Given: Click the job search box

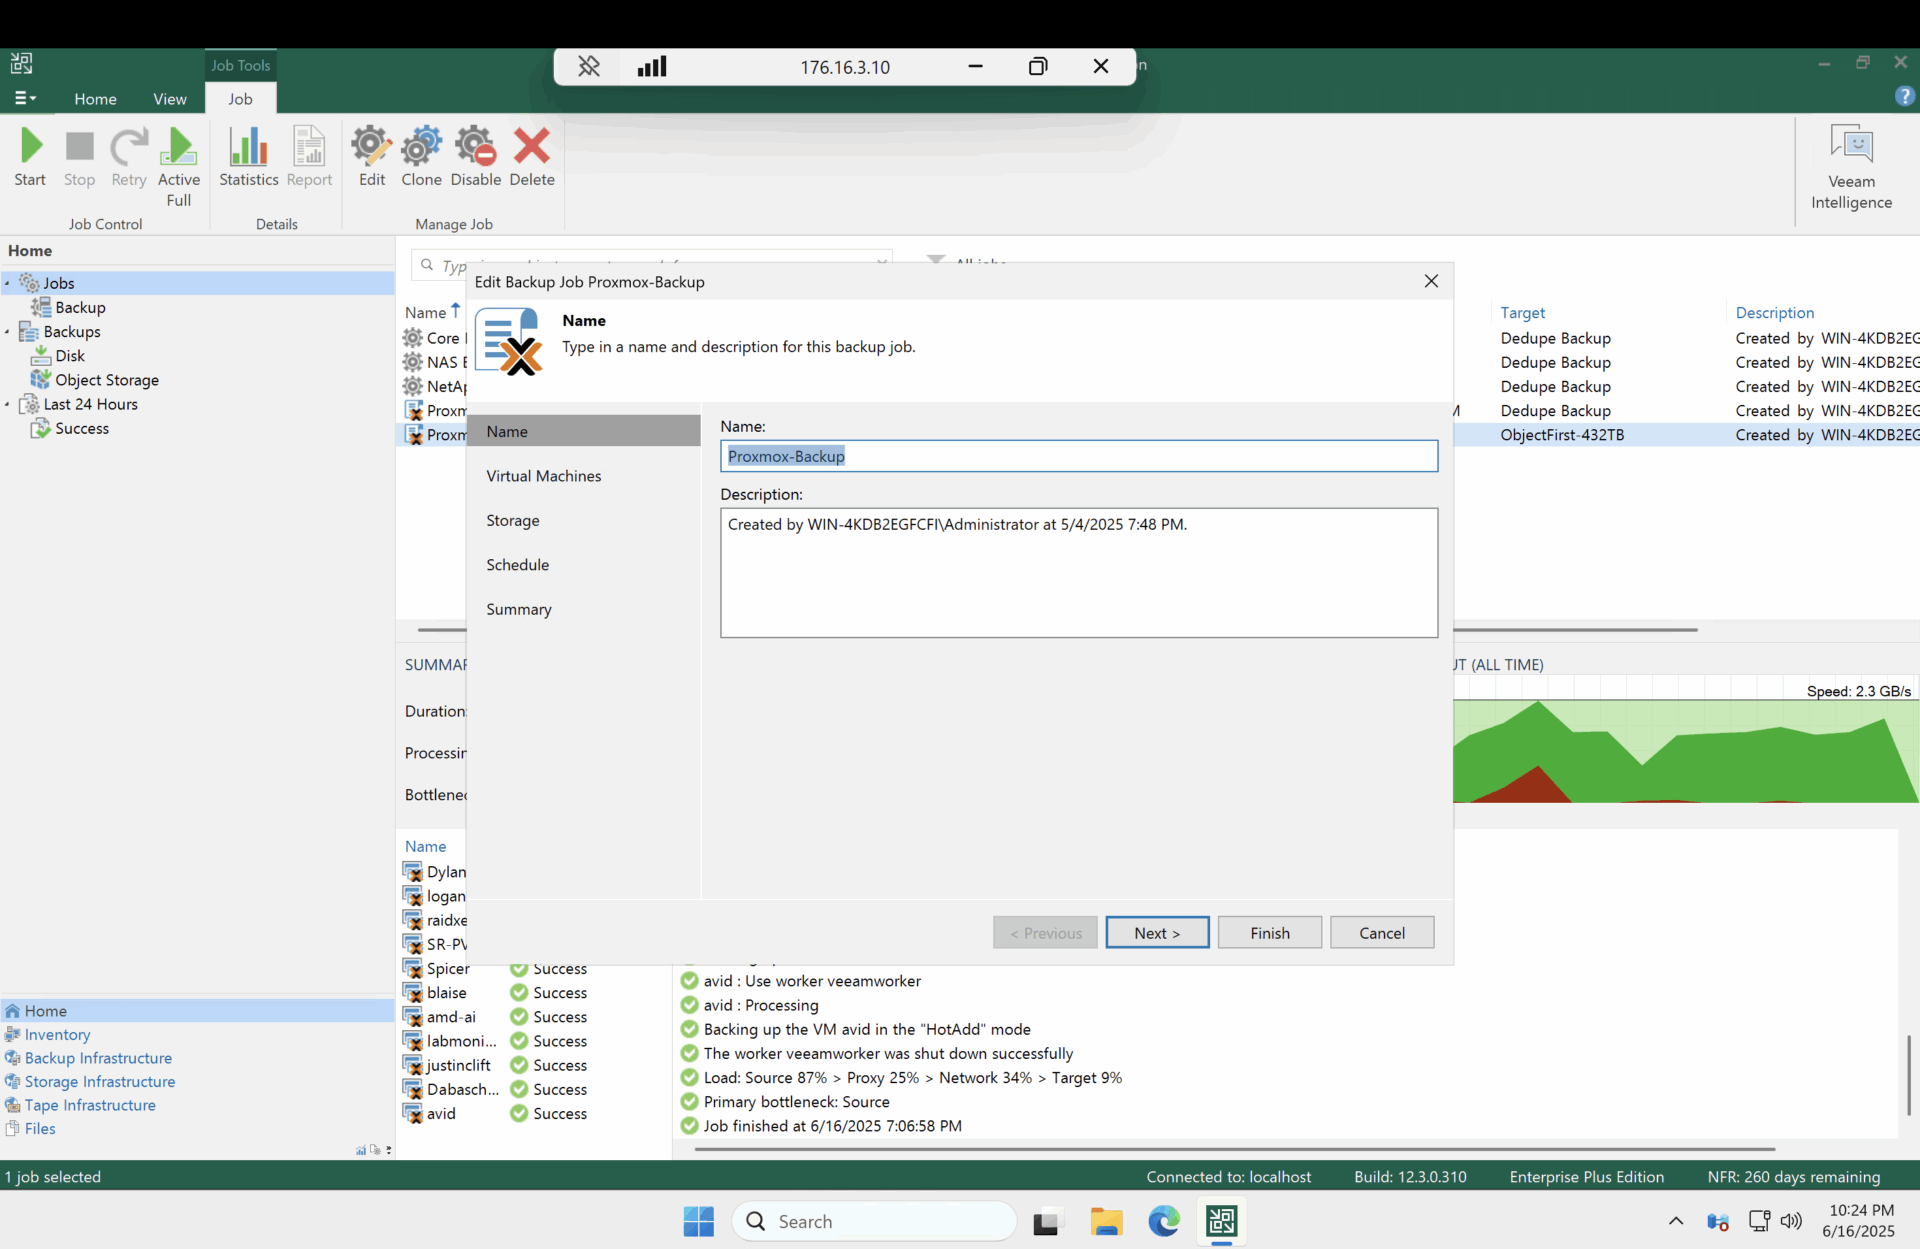Looking at the screenshot, I should 651,264.
